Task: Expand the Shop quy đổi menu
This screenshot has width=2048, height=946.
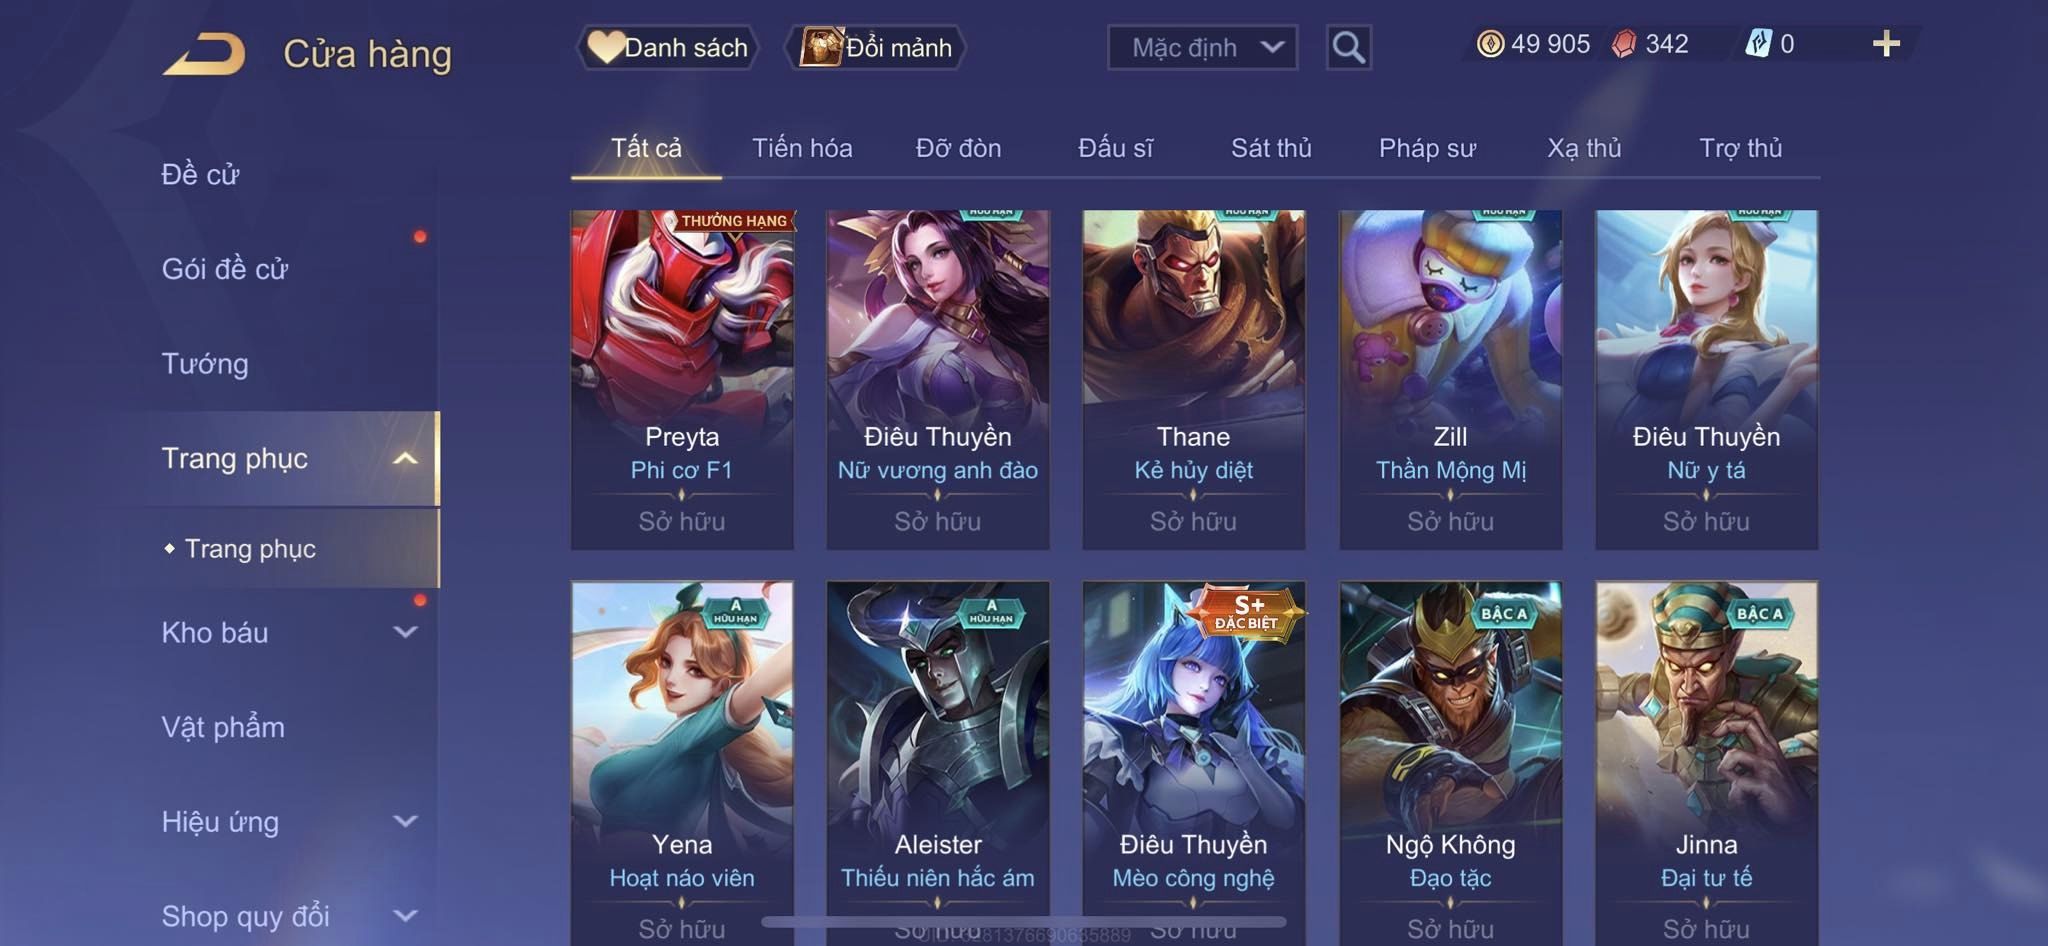Action: click(x=405, y=915)
